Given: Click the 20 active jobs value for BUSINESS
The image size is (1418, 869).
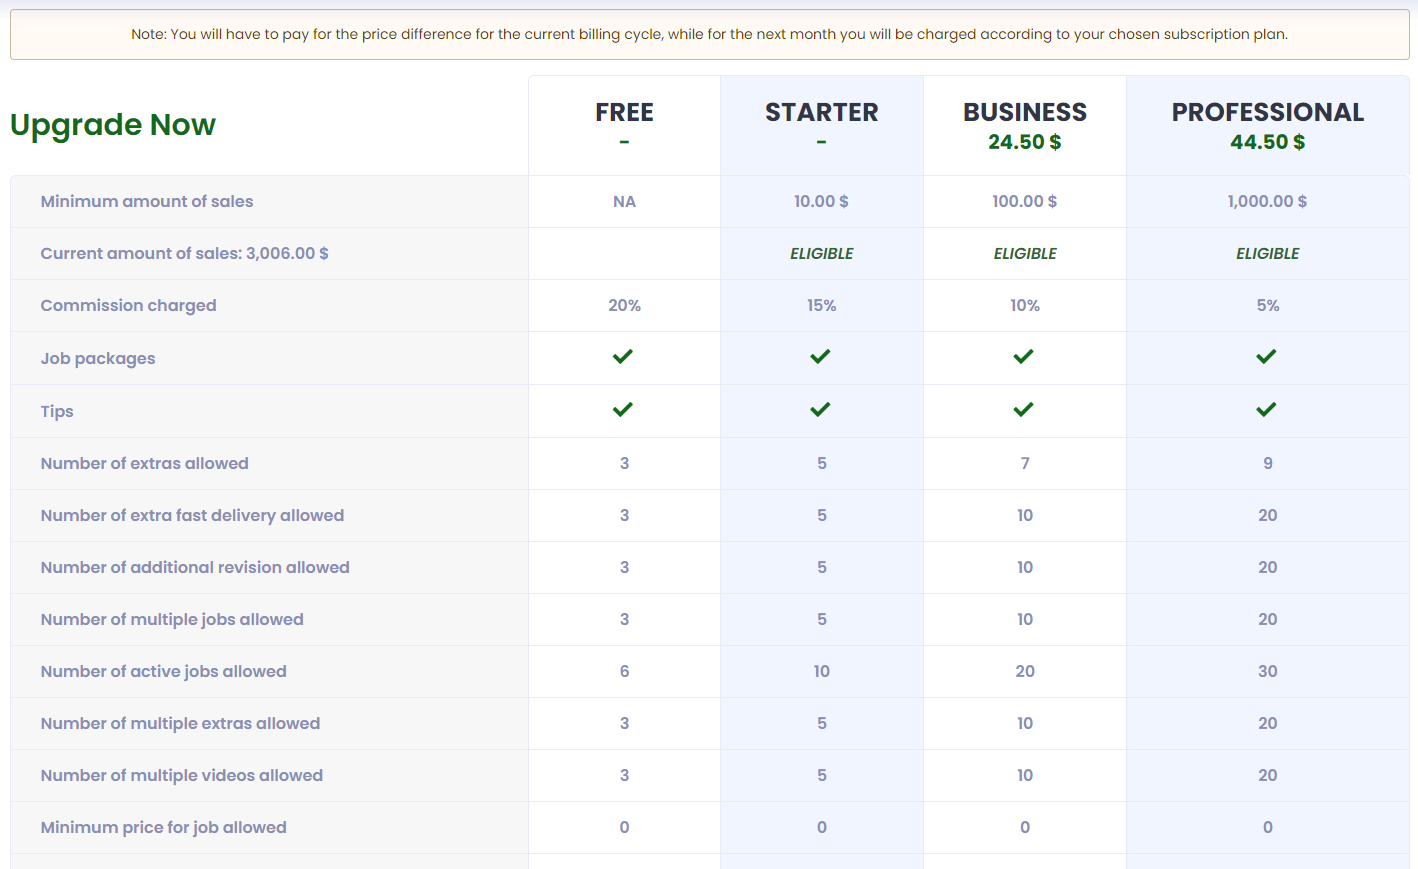Looking at the screenshot, I should (1025, 672).
